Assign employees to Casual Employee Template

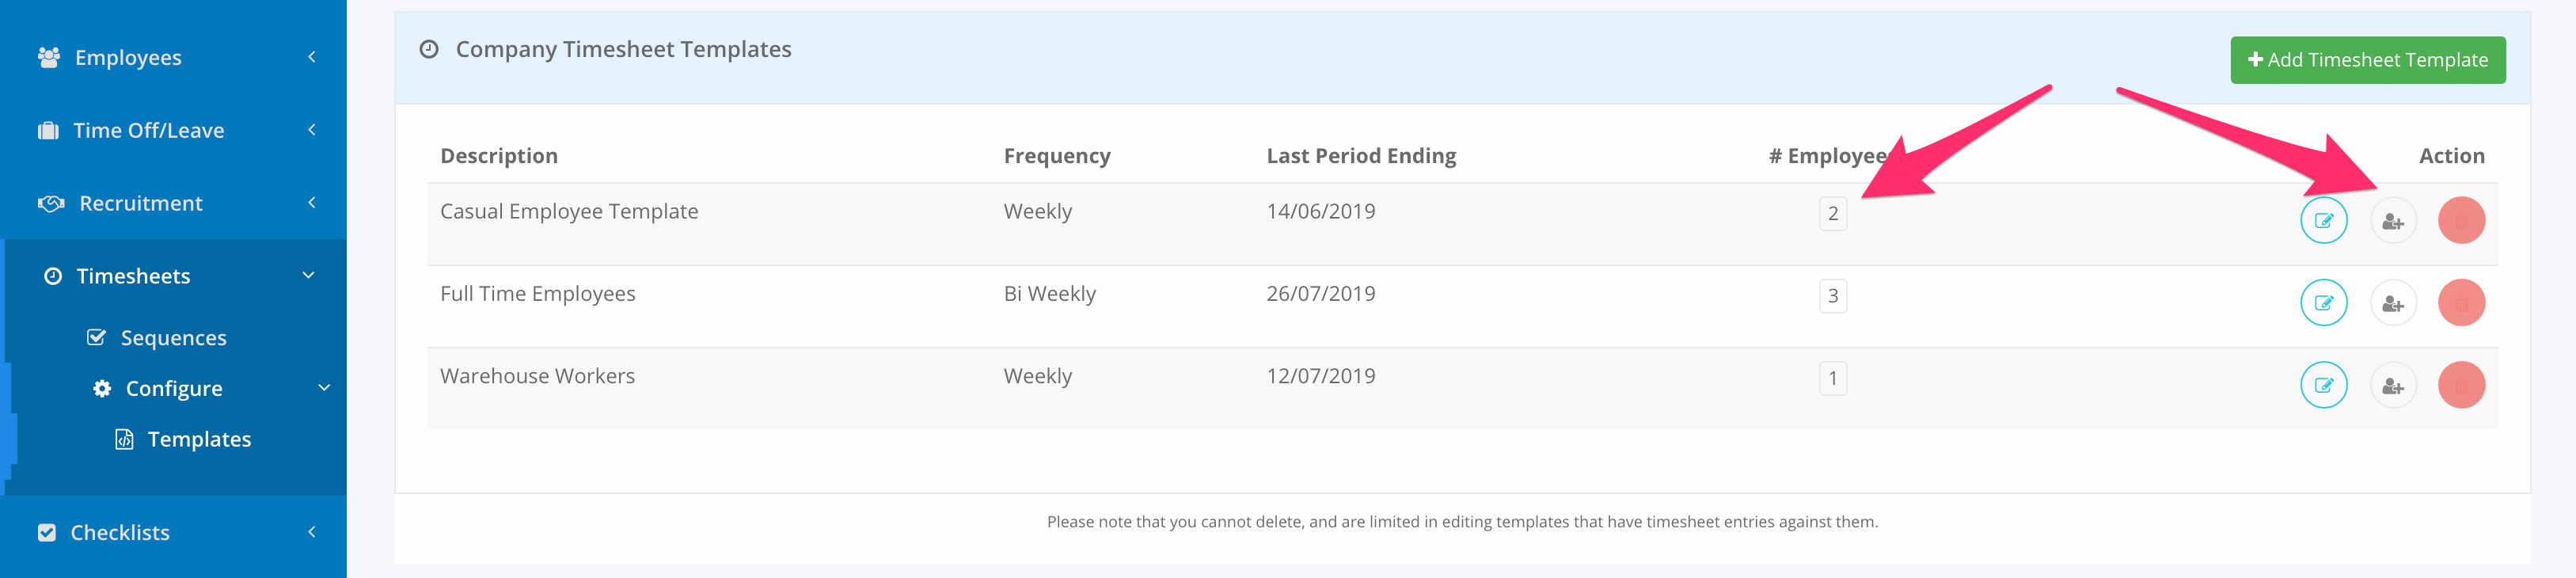tap(2392, 221)
